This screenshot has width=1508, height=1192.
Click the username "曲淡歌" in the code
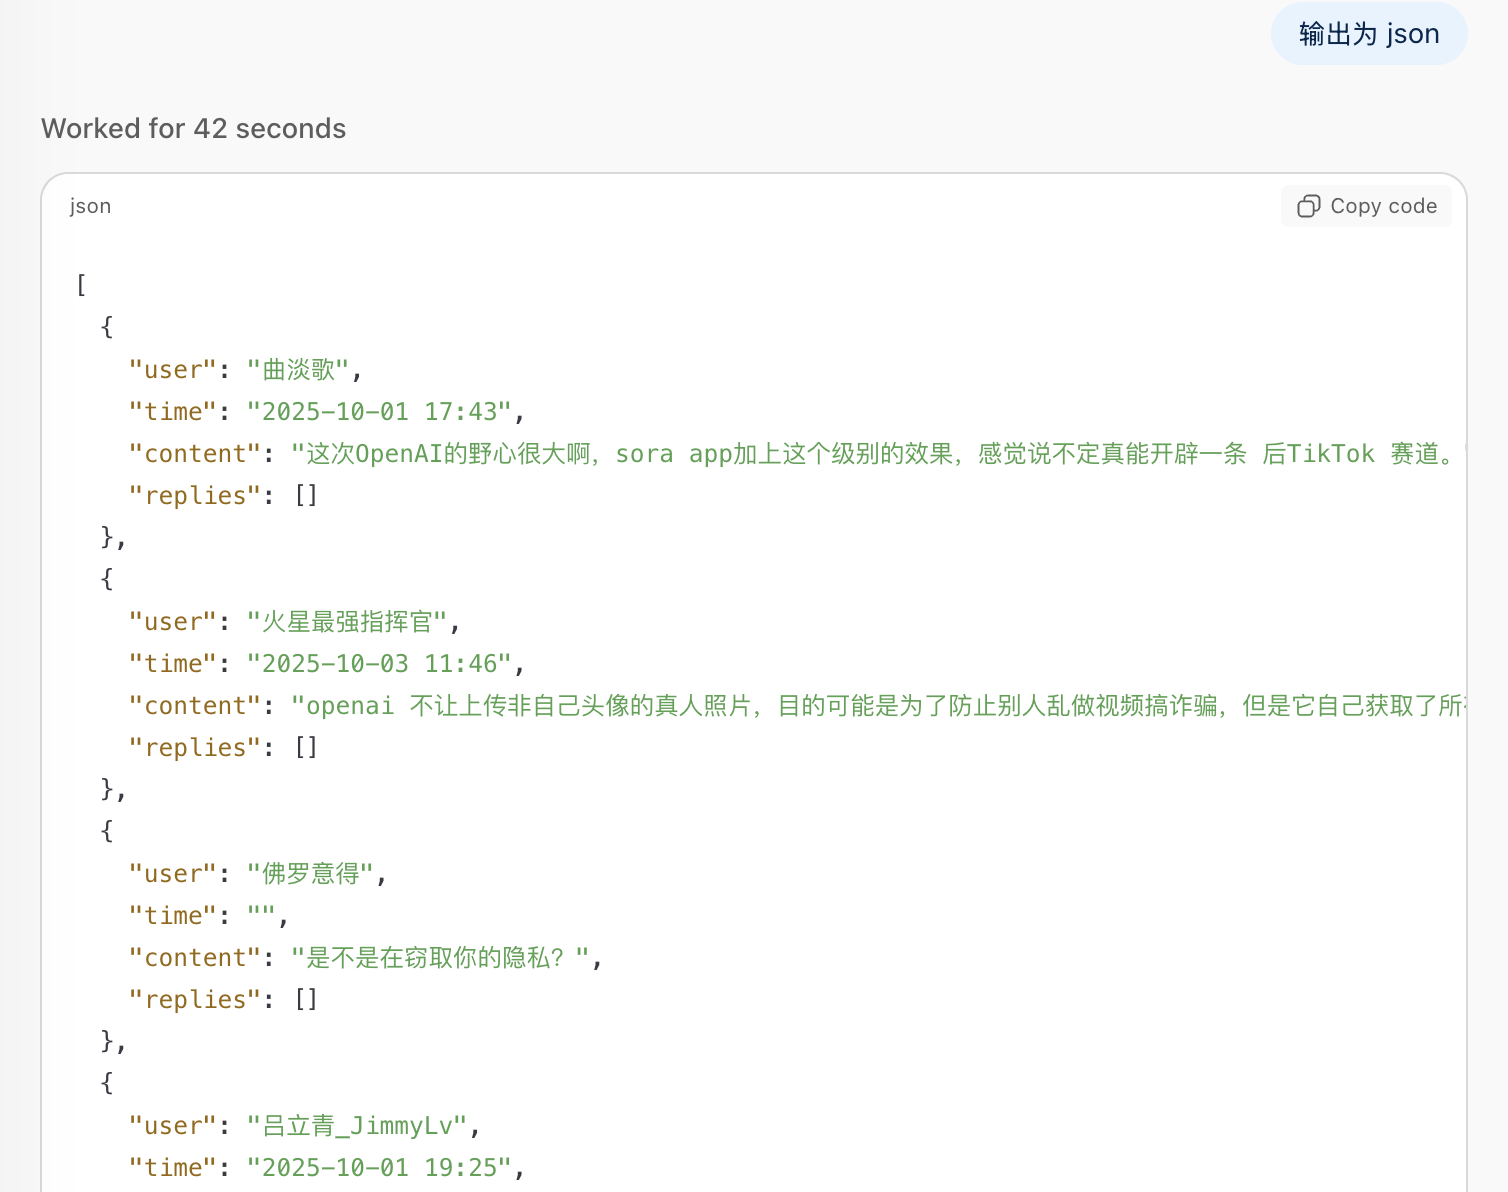pyautogui.click(x=298, y=370)
